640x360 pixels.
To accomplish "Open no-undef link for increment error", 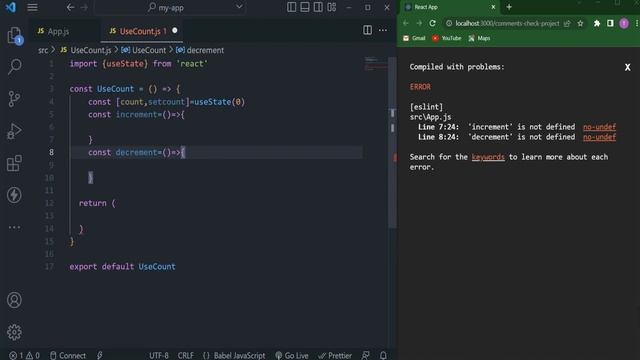I will 599,127.
